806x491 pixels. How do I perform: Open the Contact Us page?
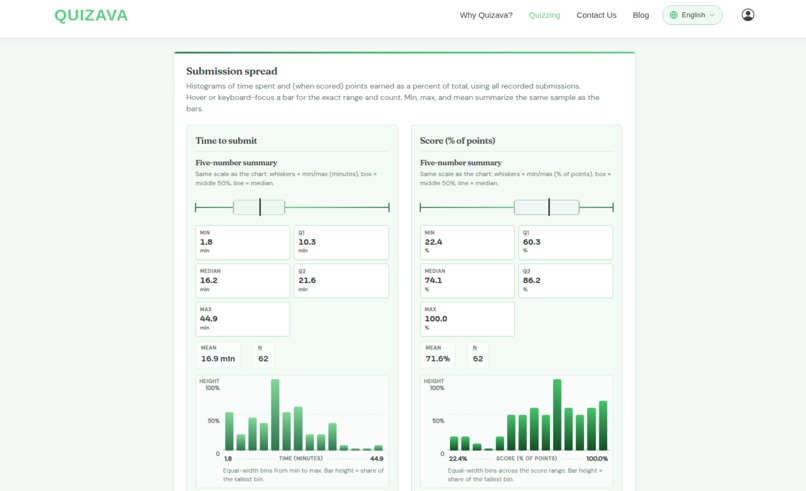[x=596, y=15]
